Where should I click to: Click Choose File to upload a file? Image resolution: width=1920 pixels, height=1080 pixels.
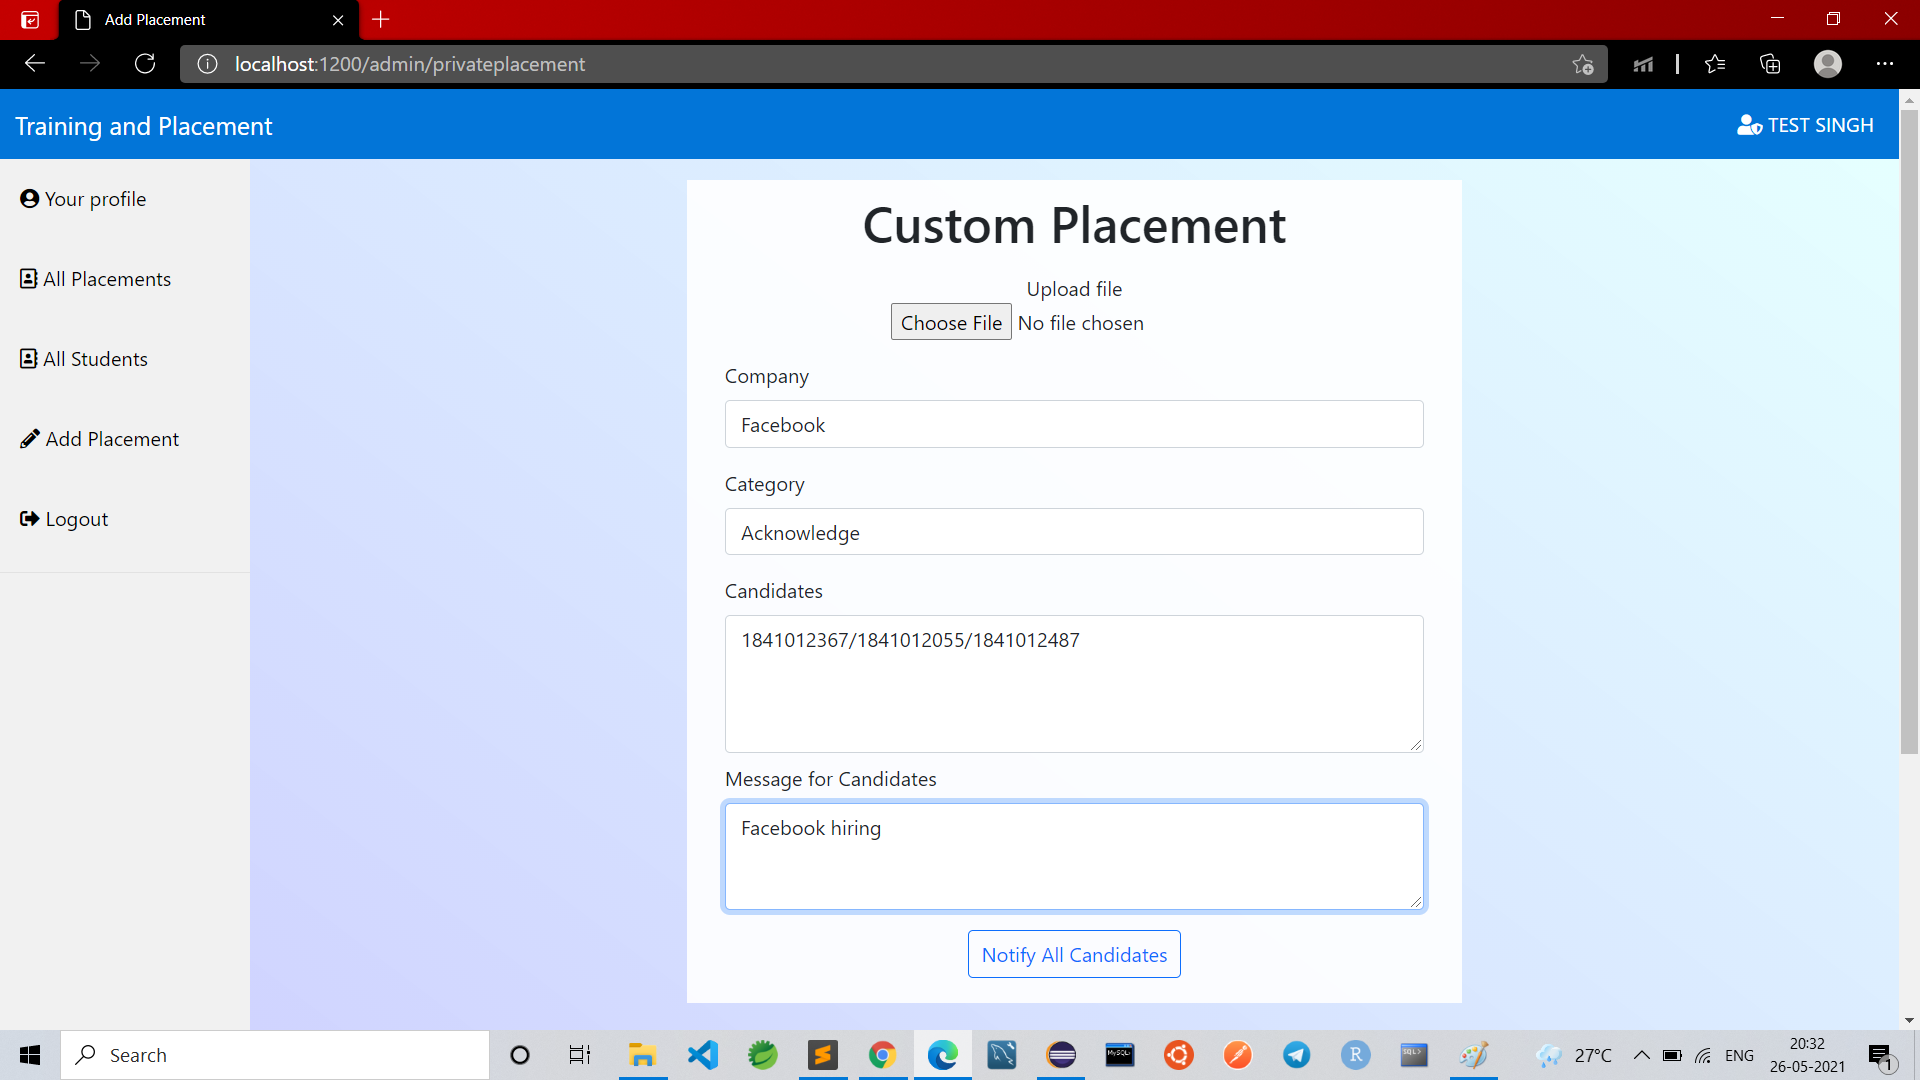point(950,321)
